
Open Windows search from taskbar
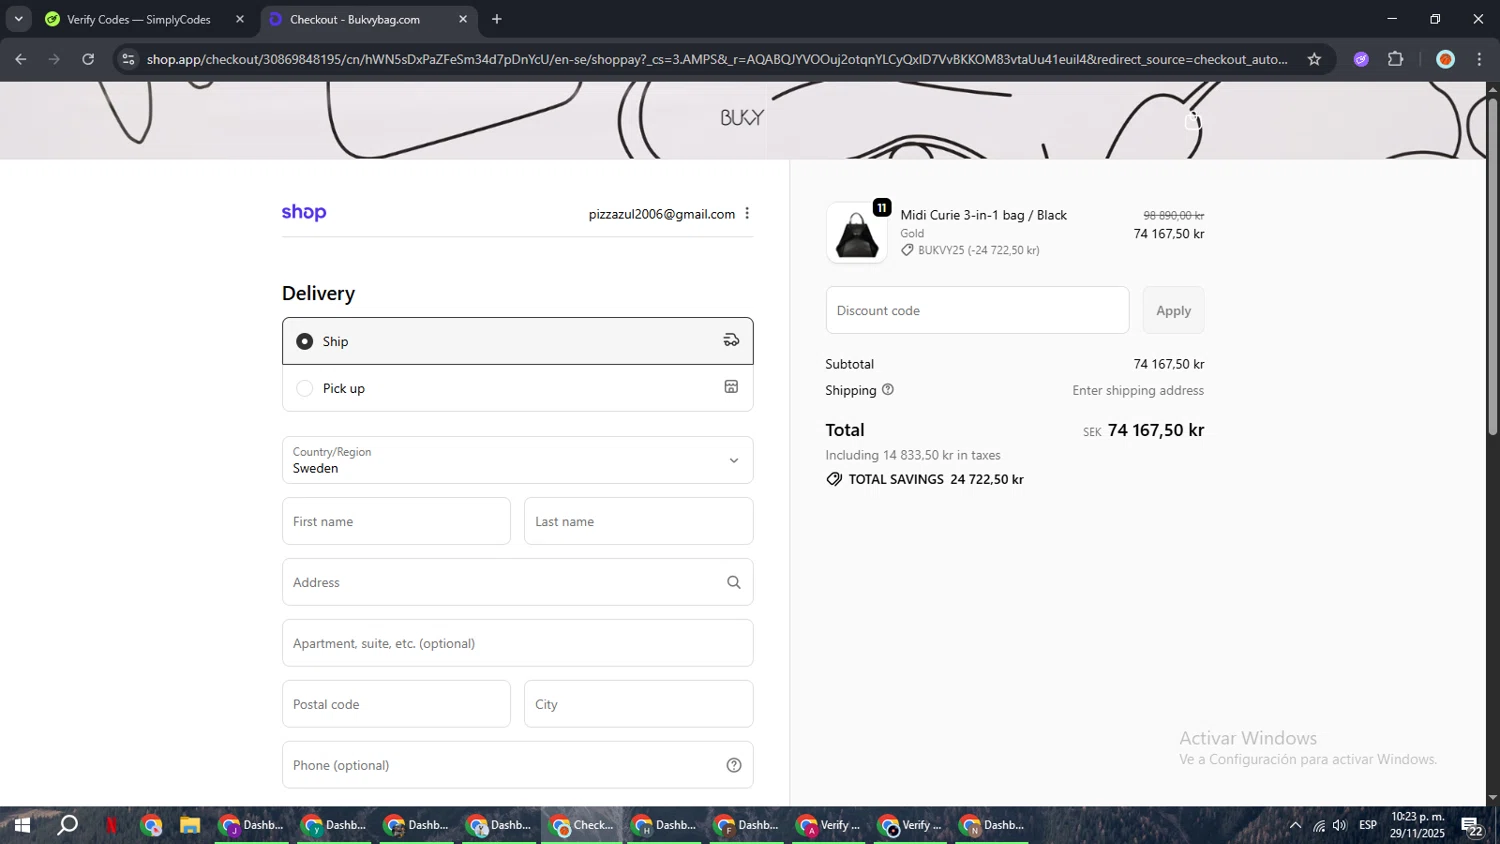tap(67, 825)
